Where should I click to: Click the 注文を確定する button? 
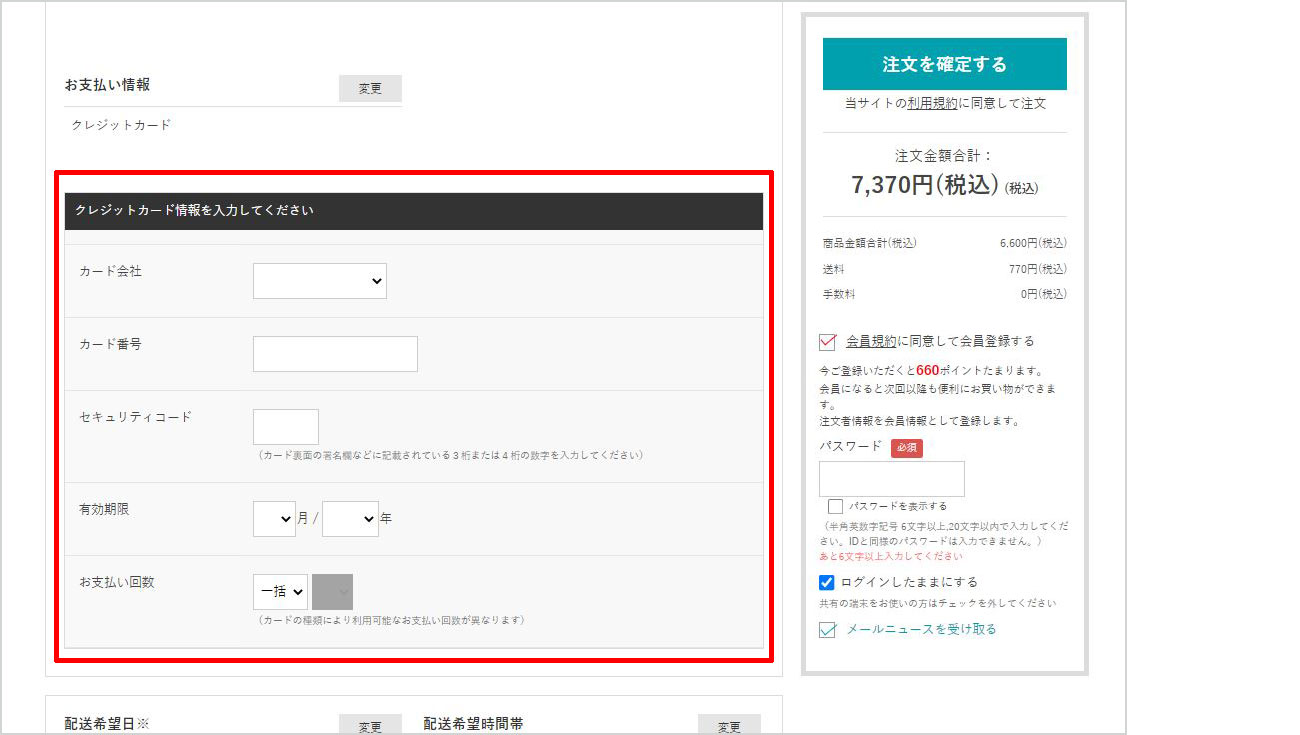click(944, 64)
